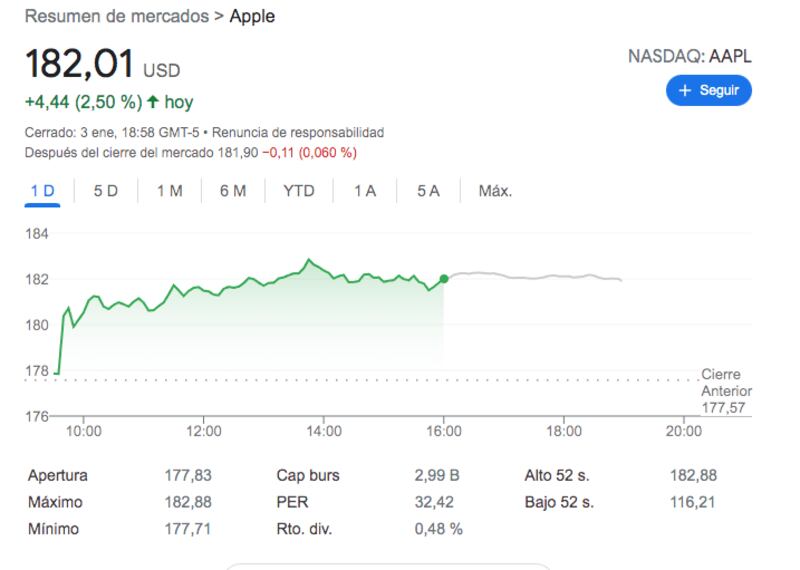Open Renuncia de responsabilidad disclaimer link
800x570 pixels.
click(298, 133)
